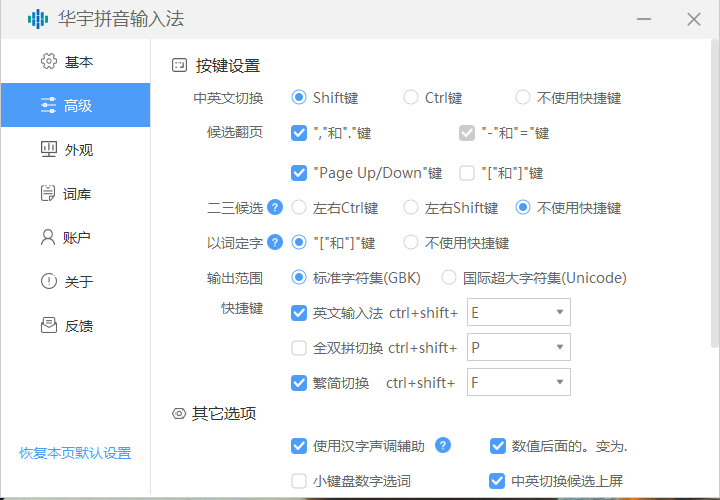Click the help icon next to 以词定字
The width and height of the screenshot is (720, 500).
(x=275, y=242)
